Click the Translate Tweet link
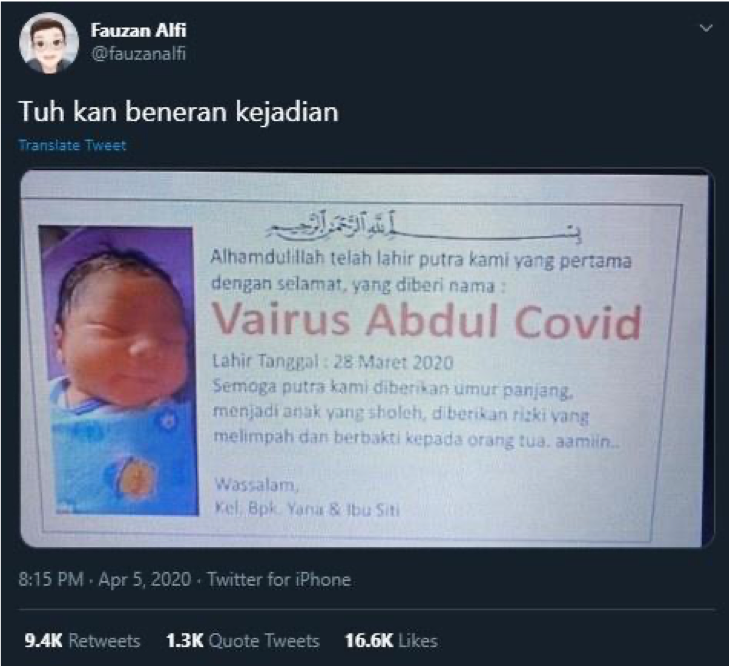Viewport: 729px width, 666px height. tap(73, 145)
